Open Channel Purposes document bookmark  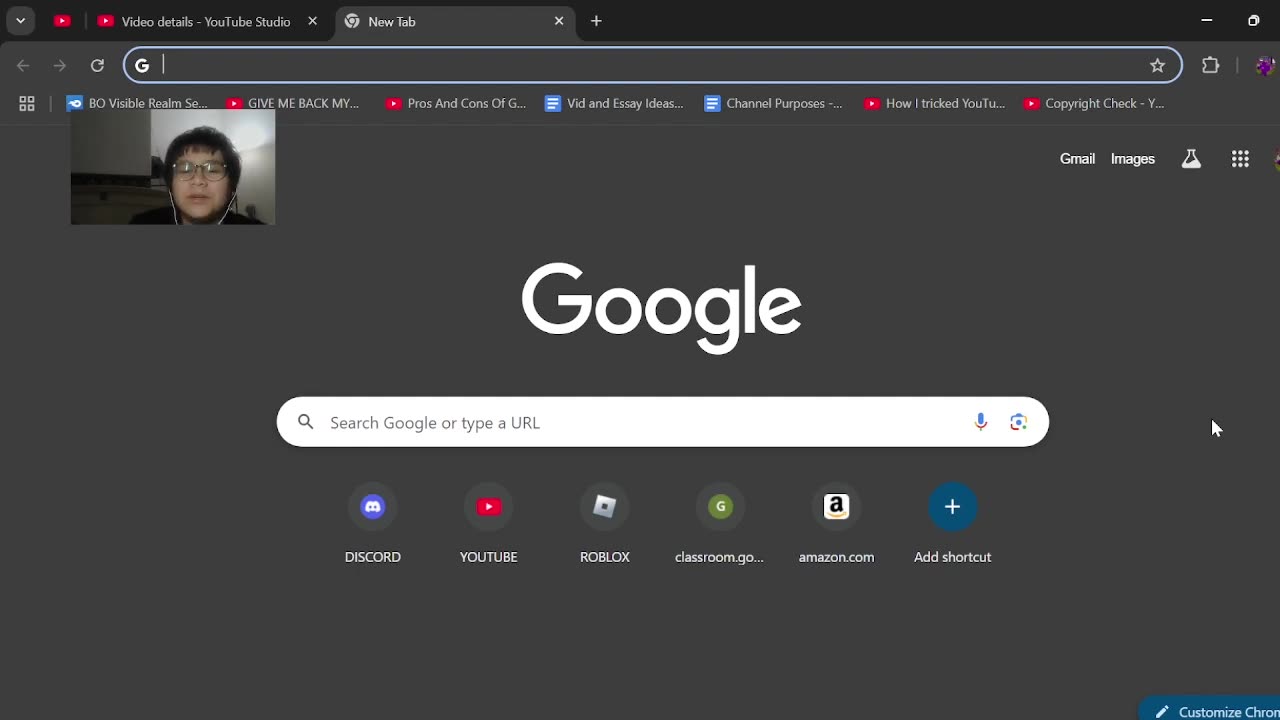(773, 103)
